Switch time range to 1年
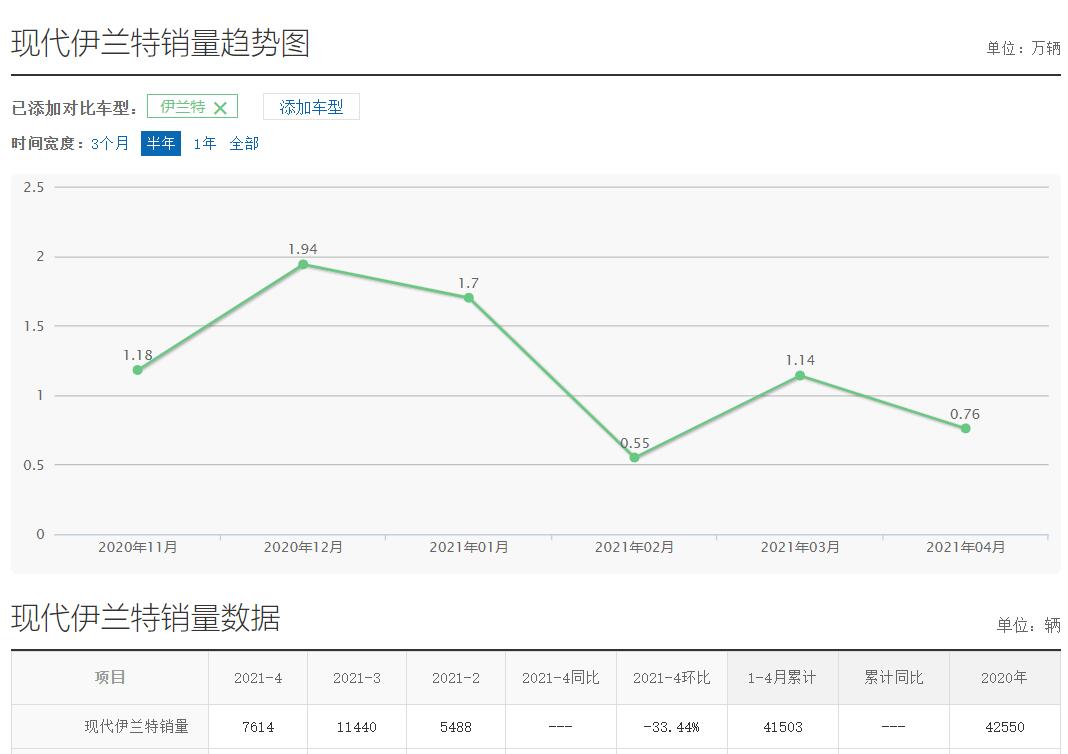1068x754 pixels. click(204, 143)
